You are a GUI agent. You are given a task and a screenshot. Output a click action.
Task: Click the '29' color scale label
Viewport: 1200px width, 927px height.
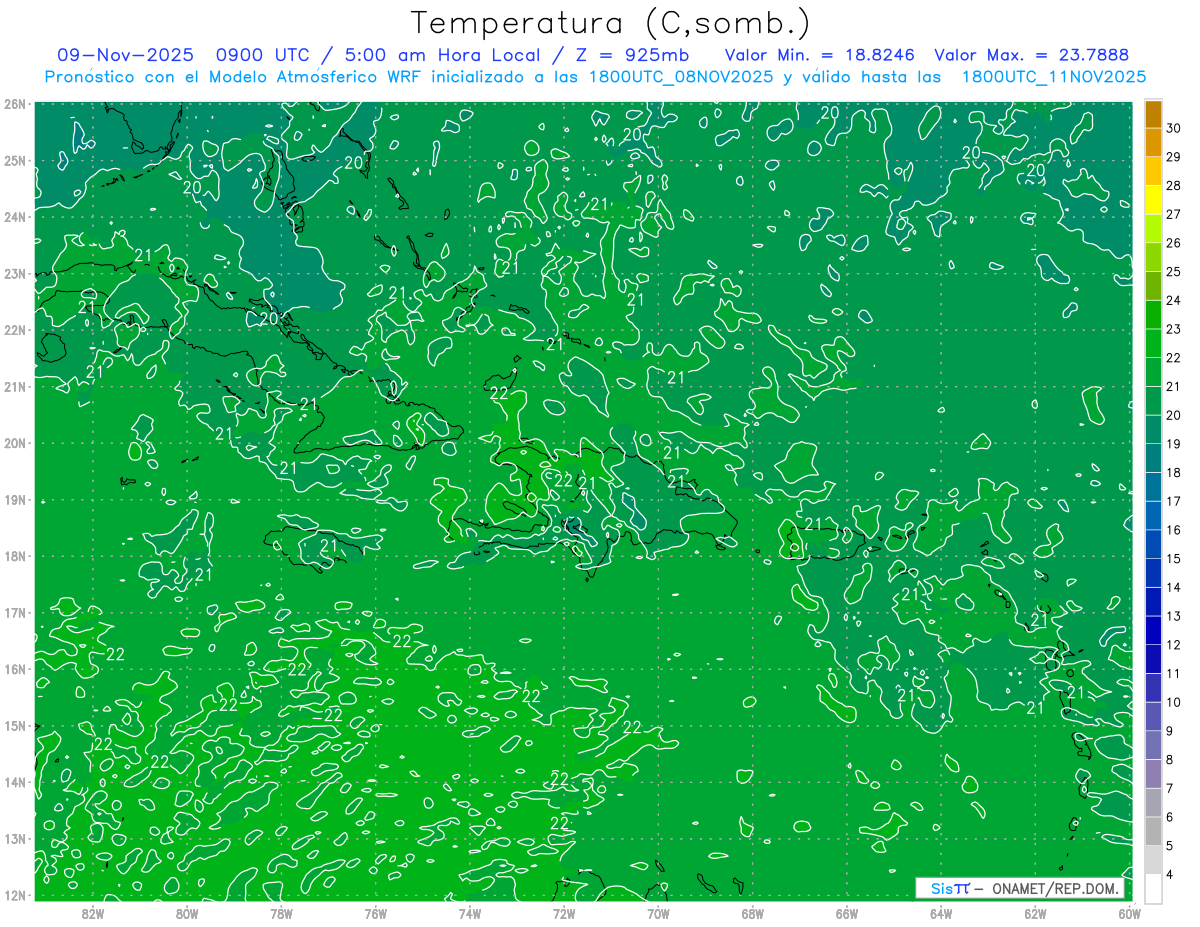1174,157
